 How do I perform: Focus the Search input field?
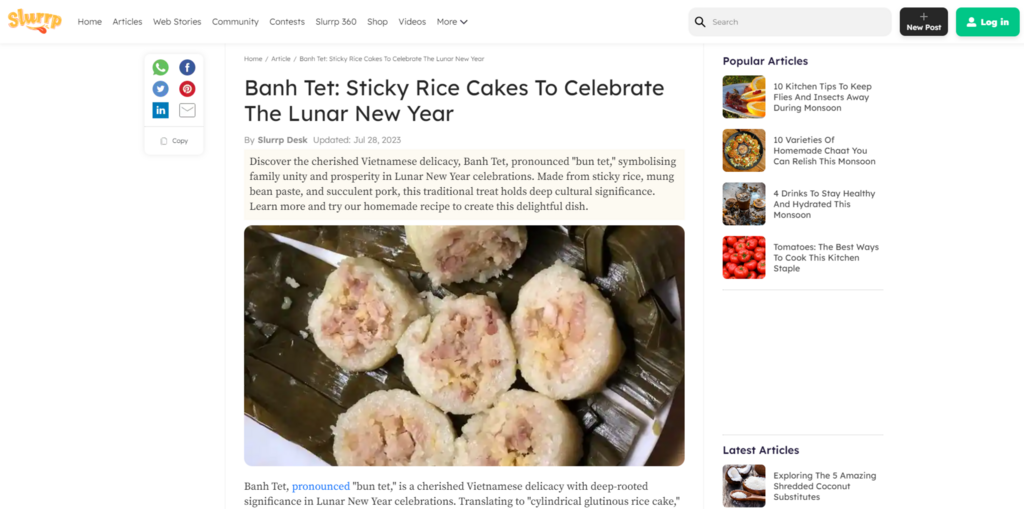tap(797, 22)
